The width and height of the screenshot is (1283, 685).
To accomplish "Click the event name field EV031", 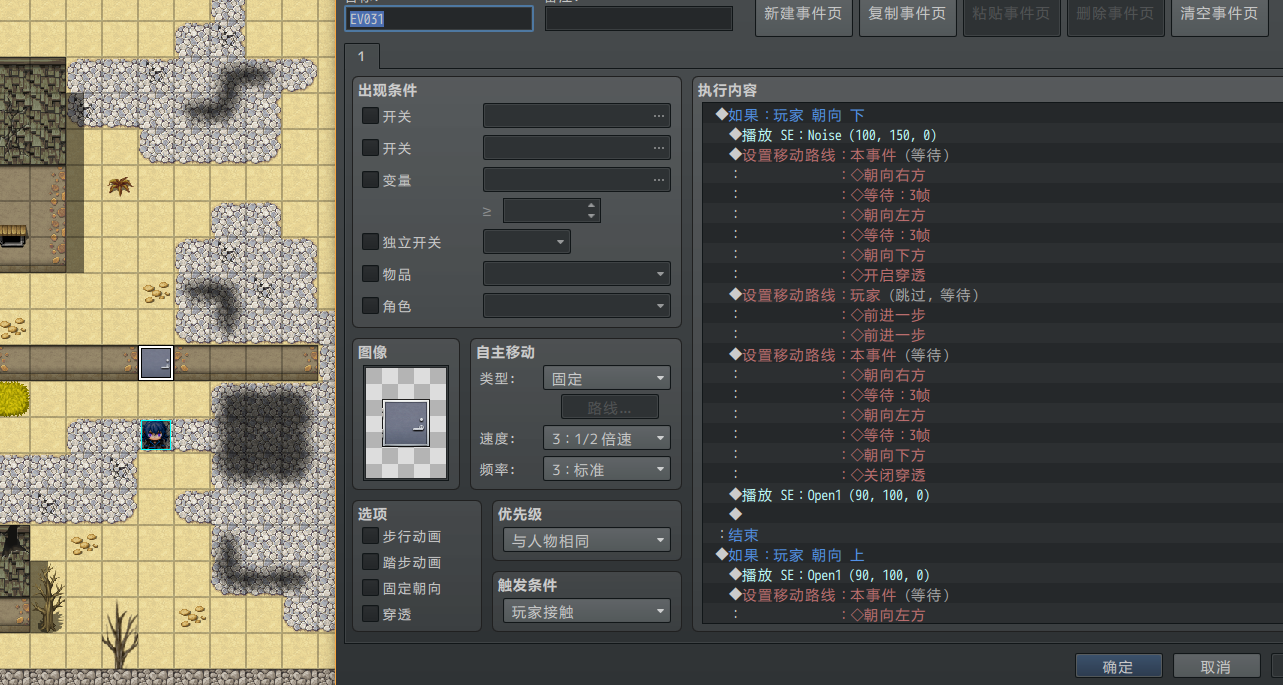I will pyautogui.click(x=438, y=18).
